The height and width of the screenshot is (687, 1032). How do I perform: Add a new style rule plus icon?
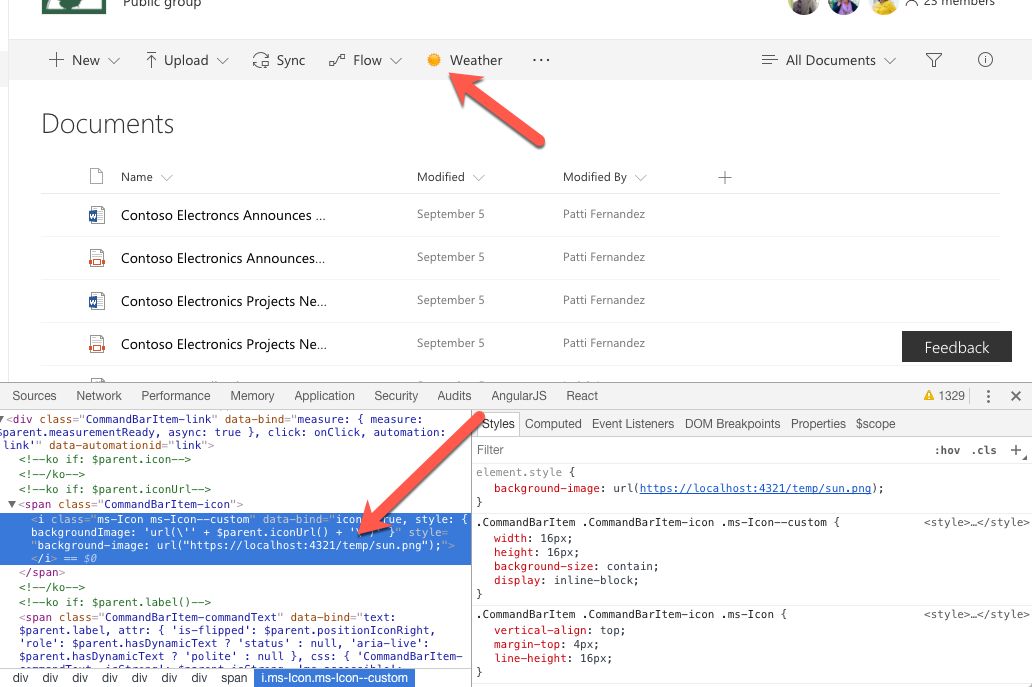tap(1016, 450)
